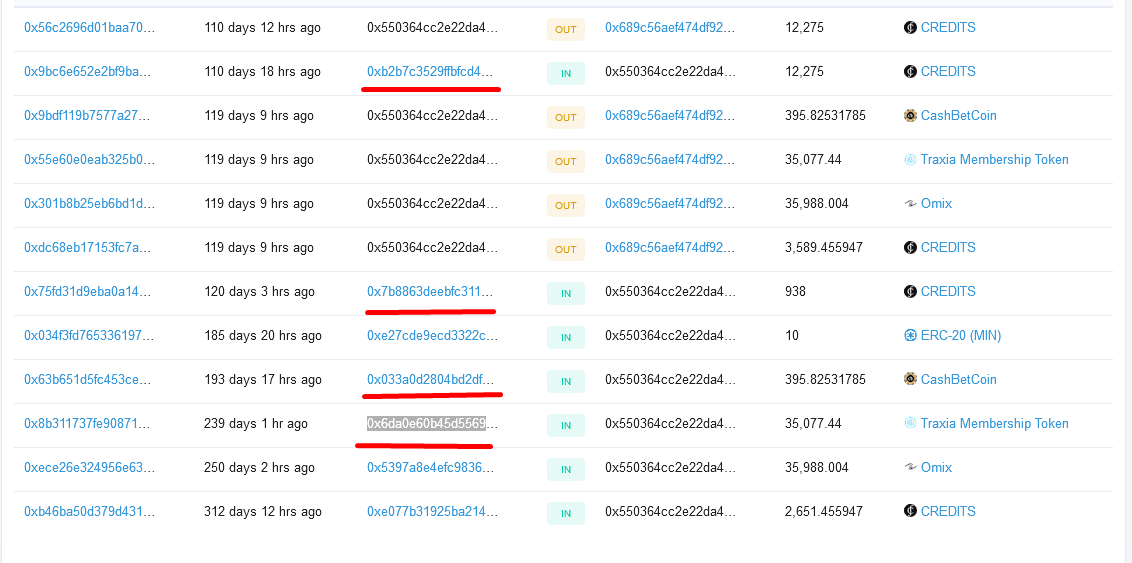Click the CashBetCoin token icon in the 119 days row

(x=910, y=115)
